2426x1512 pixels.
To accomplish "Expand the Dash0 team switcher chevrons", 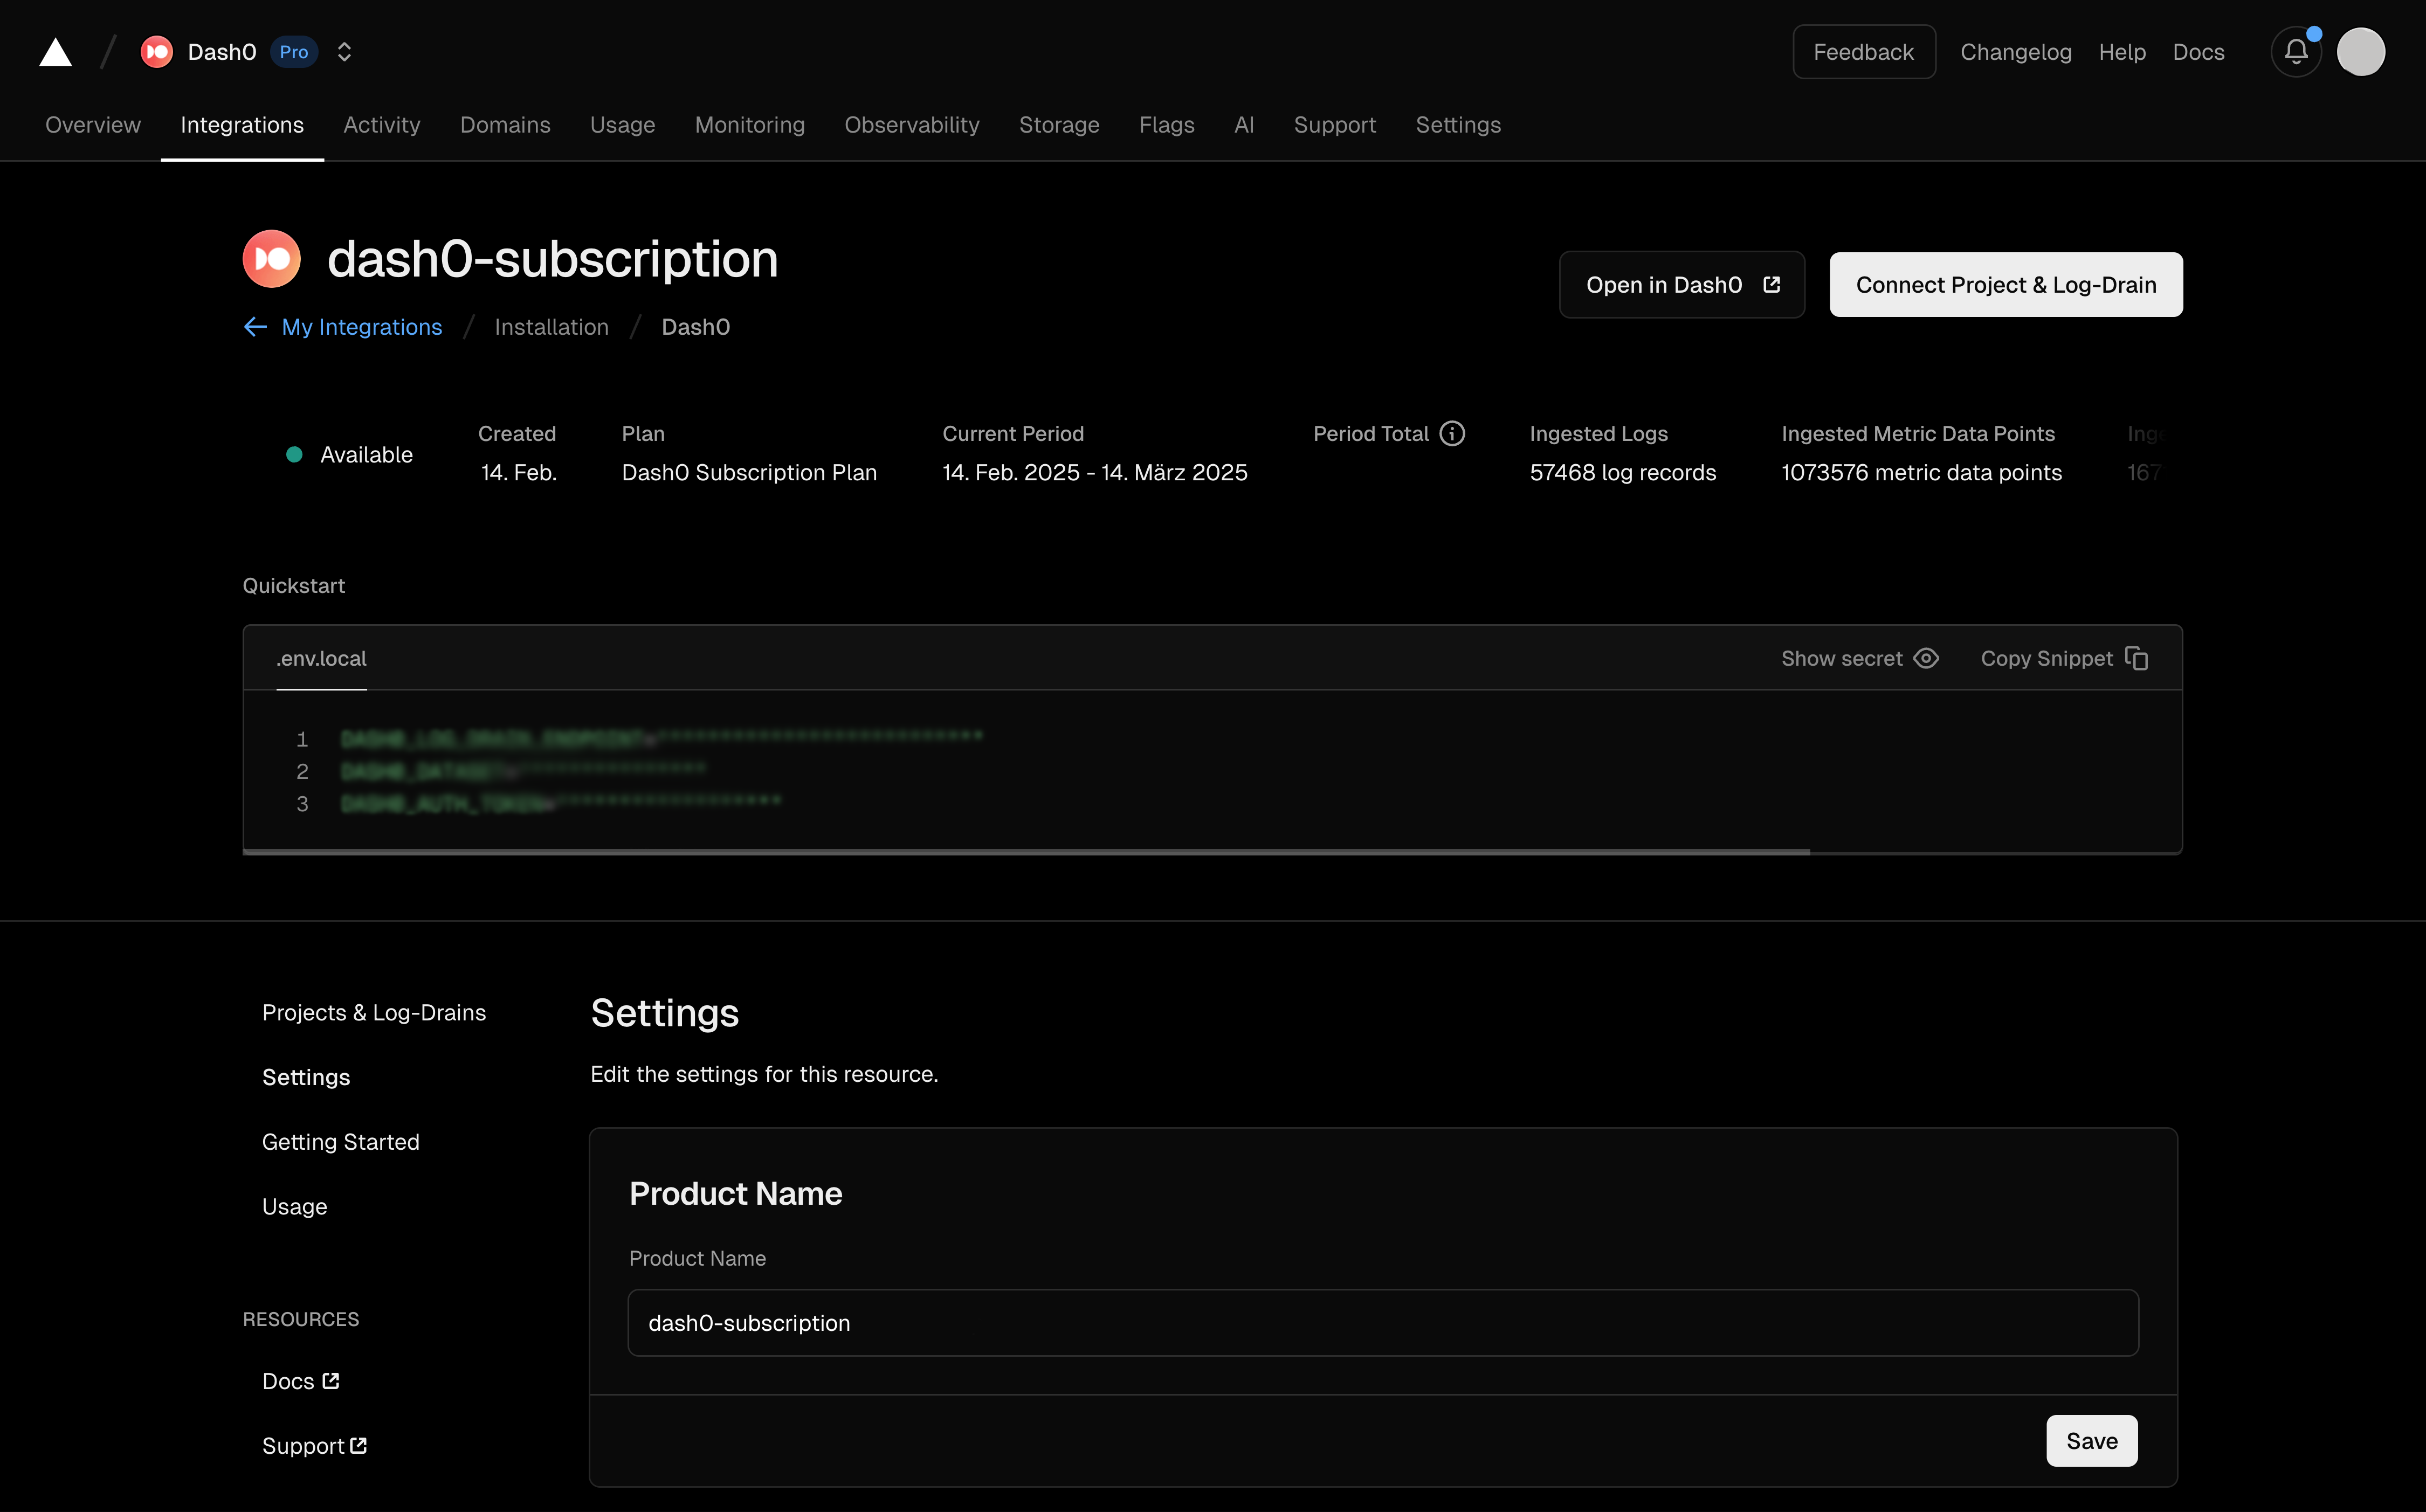I will coord(344,52).
